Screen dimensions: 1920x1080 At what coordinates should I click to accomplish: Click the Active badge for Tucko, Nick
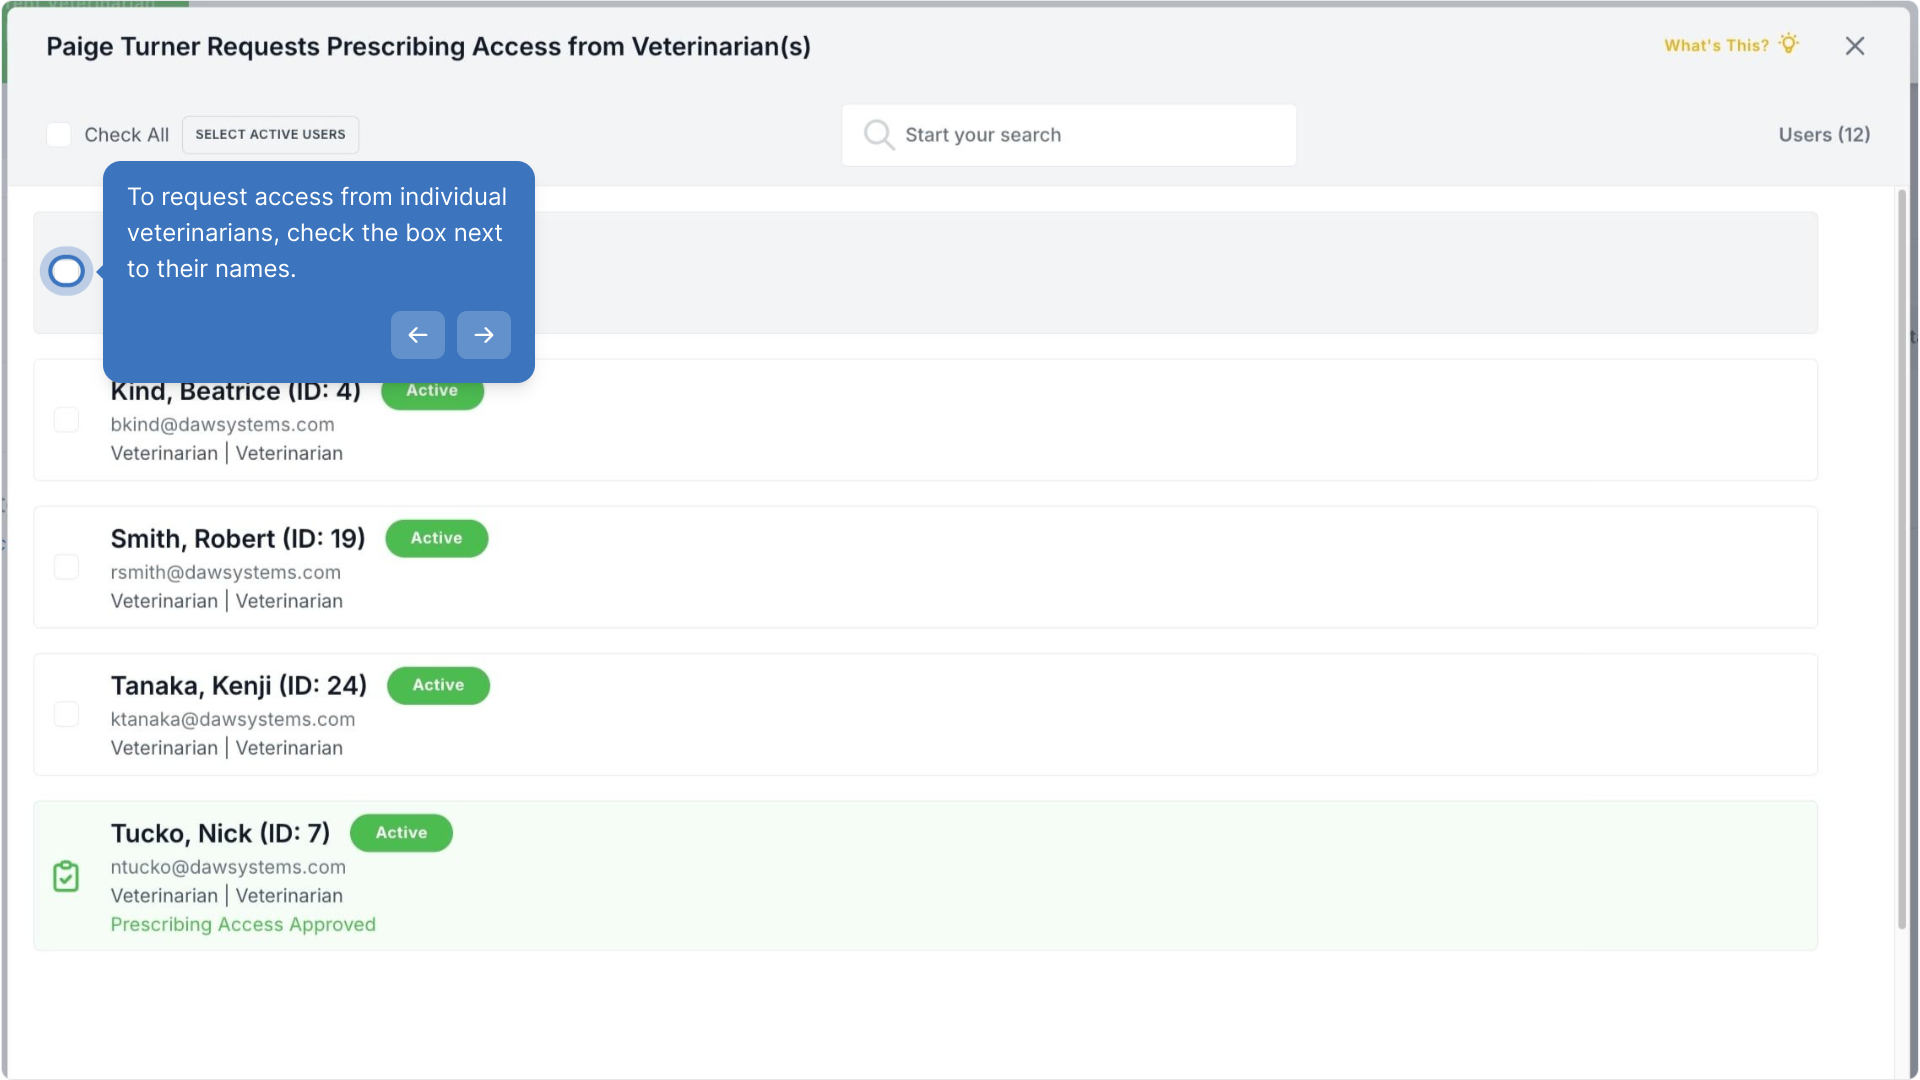[401, 833]
